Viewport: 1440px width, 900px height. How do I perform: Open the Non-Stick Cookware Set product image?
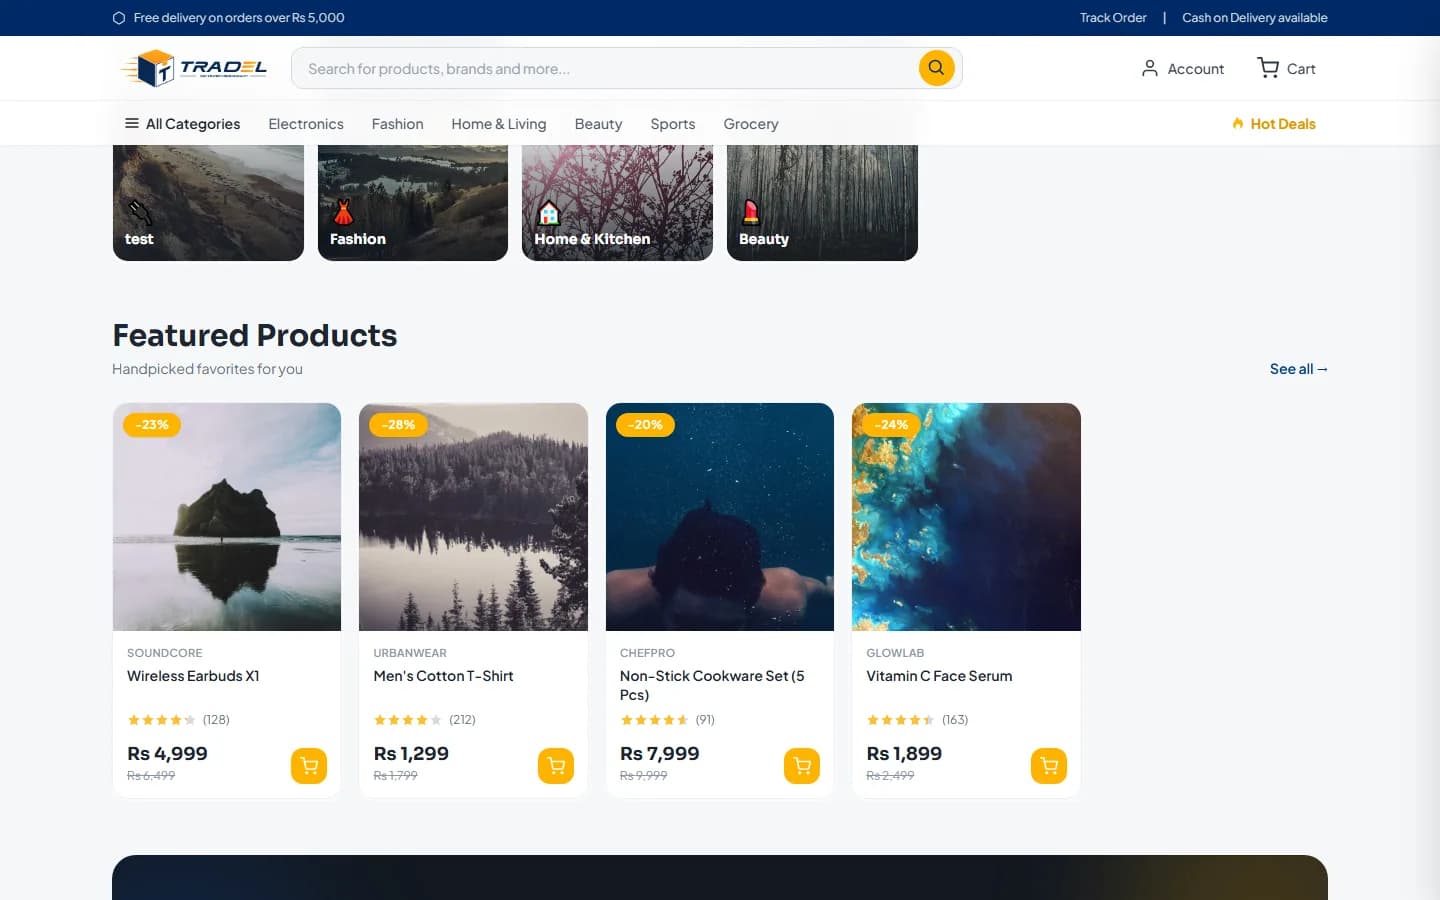pyautogui.click(x=720, y=517)
